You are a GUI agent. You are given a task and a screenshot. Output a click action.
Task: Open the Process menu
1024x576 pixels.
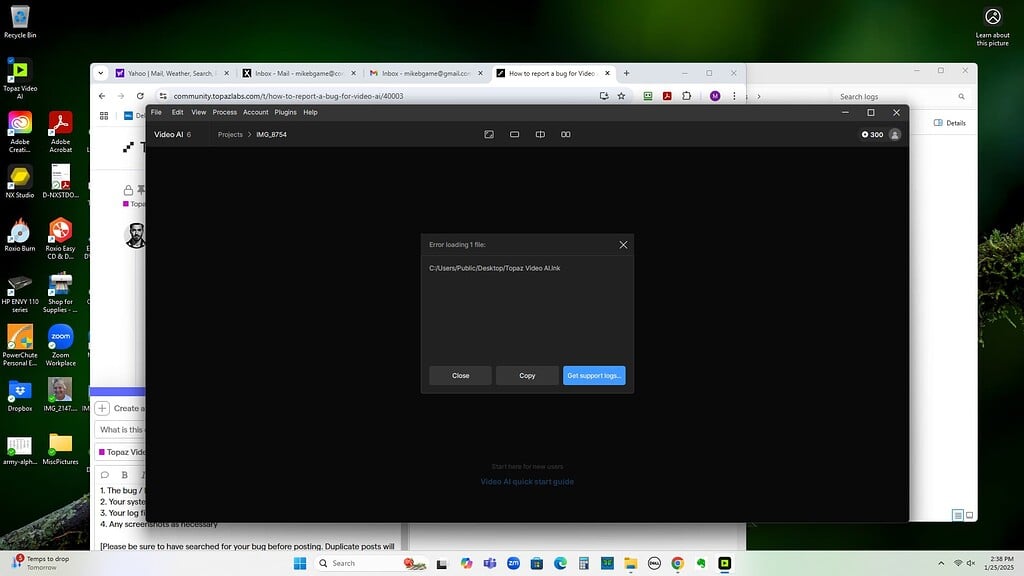(x=224, y=112)
